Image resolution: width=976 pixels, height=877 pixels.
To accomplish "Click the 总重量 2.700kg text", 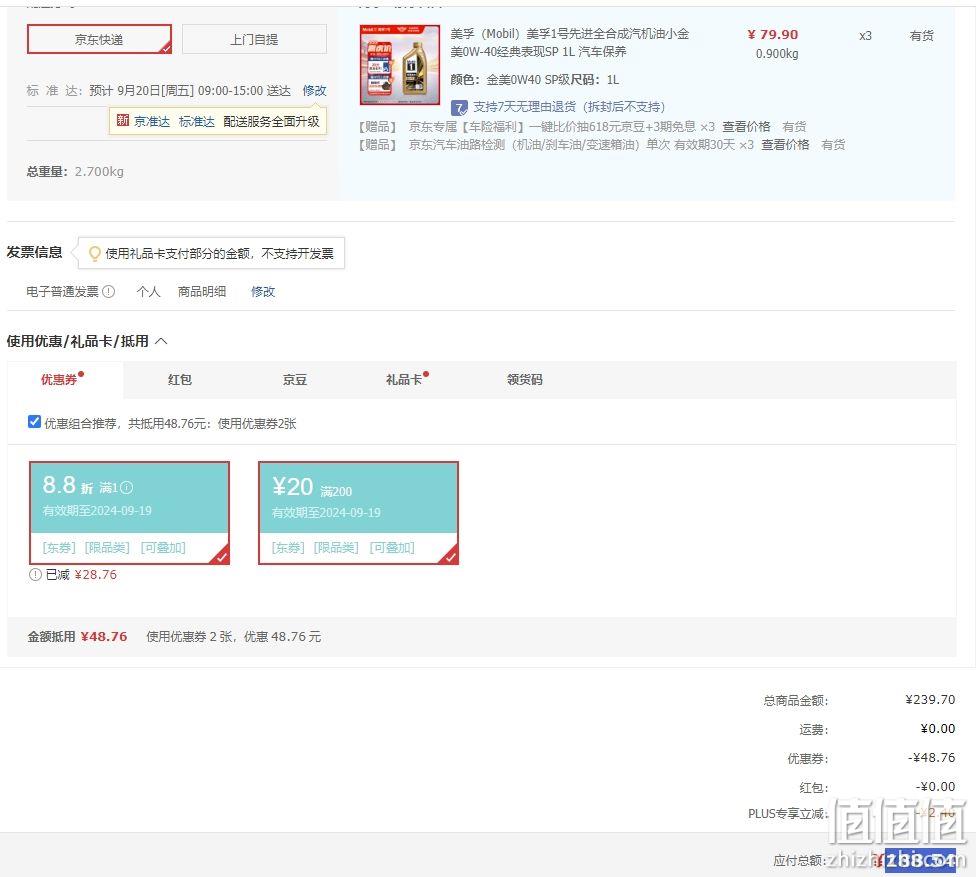I will click(x=75, y=172).
